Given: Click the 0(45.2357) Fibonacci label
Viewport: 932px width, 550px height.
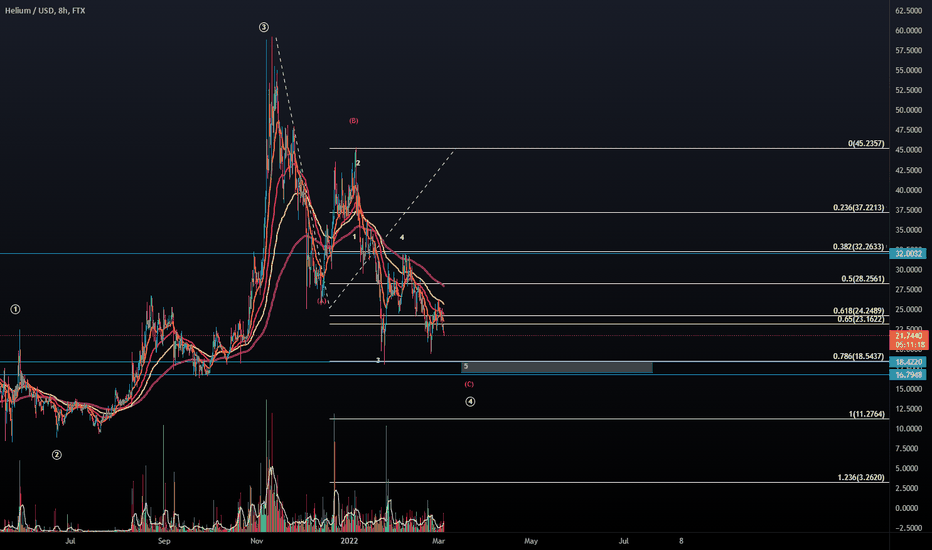Looking at the screenshot, I should coord(866,144).
